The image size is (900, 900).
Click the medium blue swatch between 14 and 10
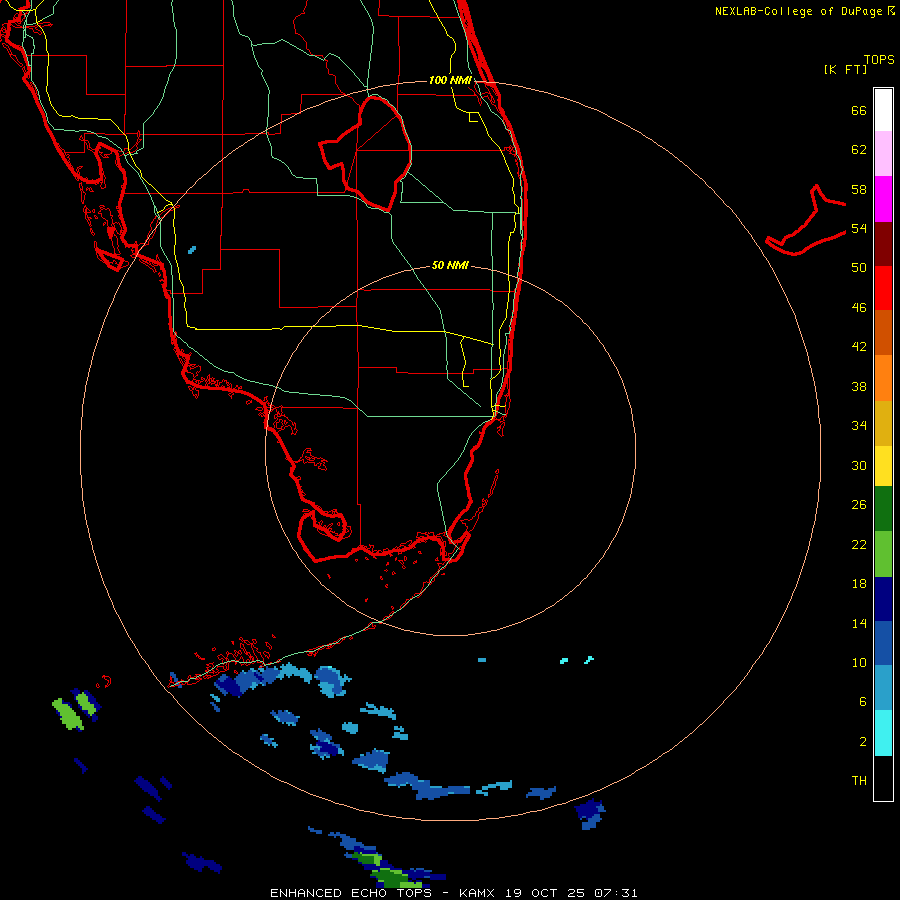point(883,643)
